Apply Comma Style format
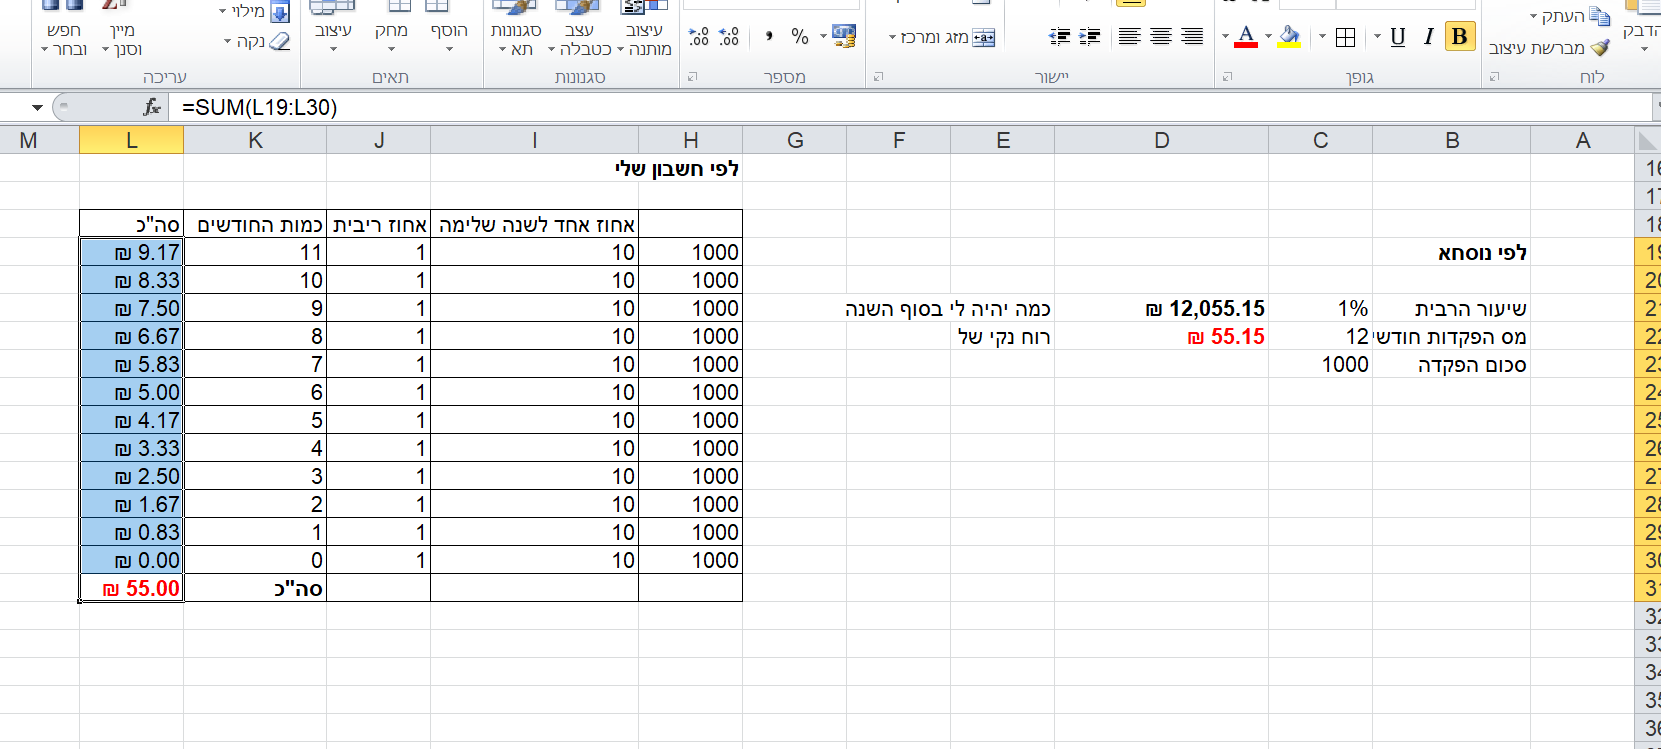The height and width of the screenshot is (749, 1661). pyautogui.click(x=769, y=37)
